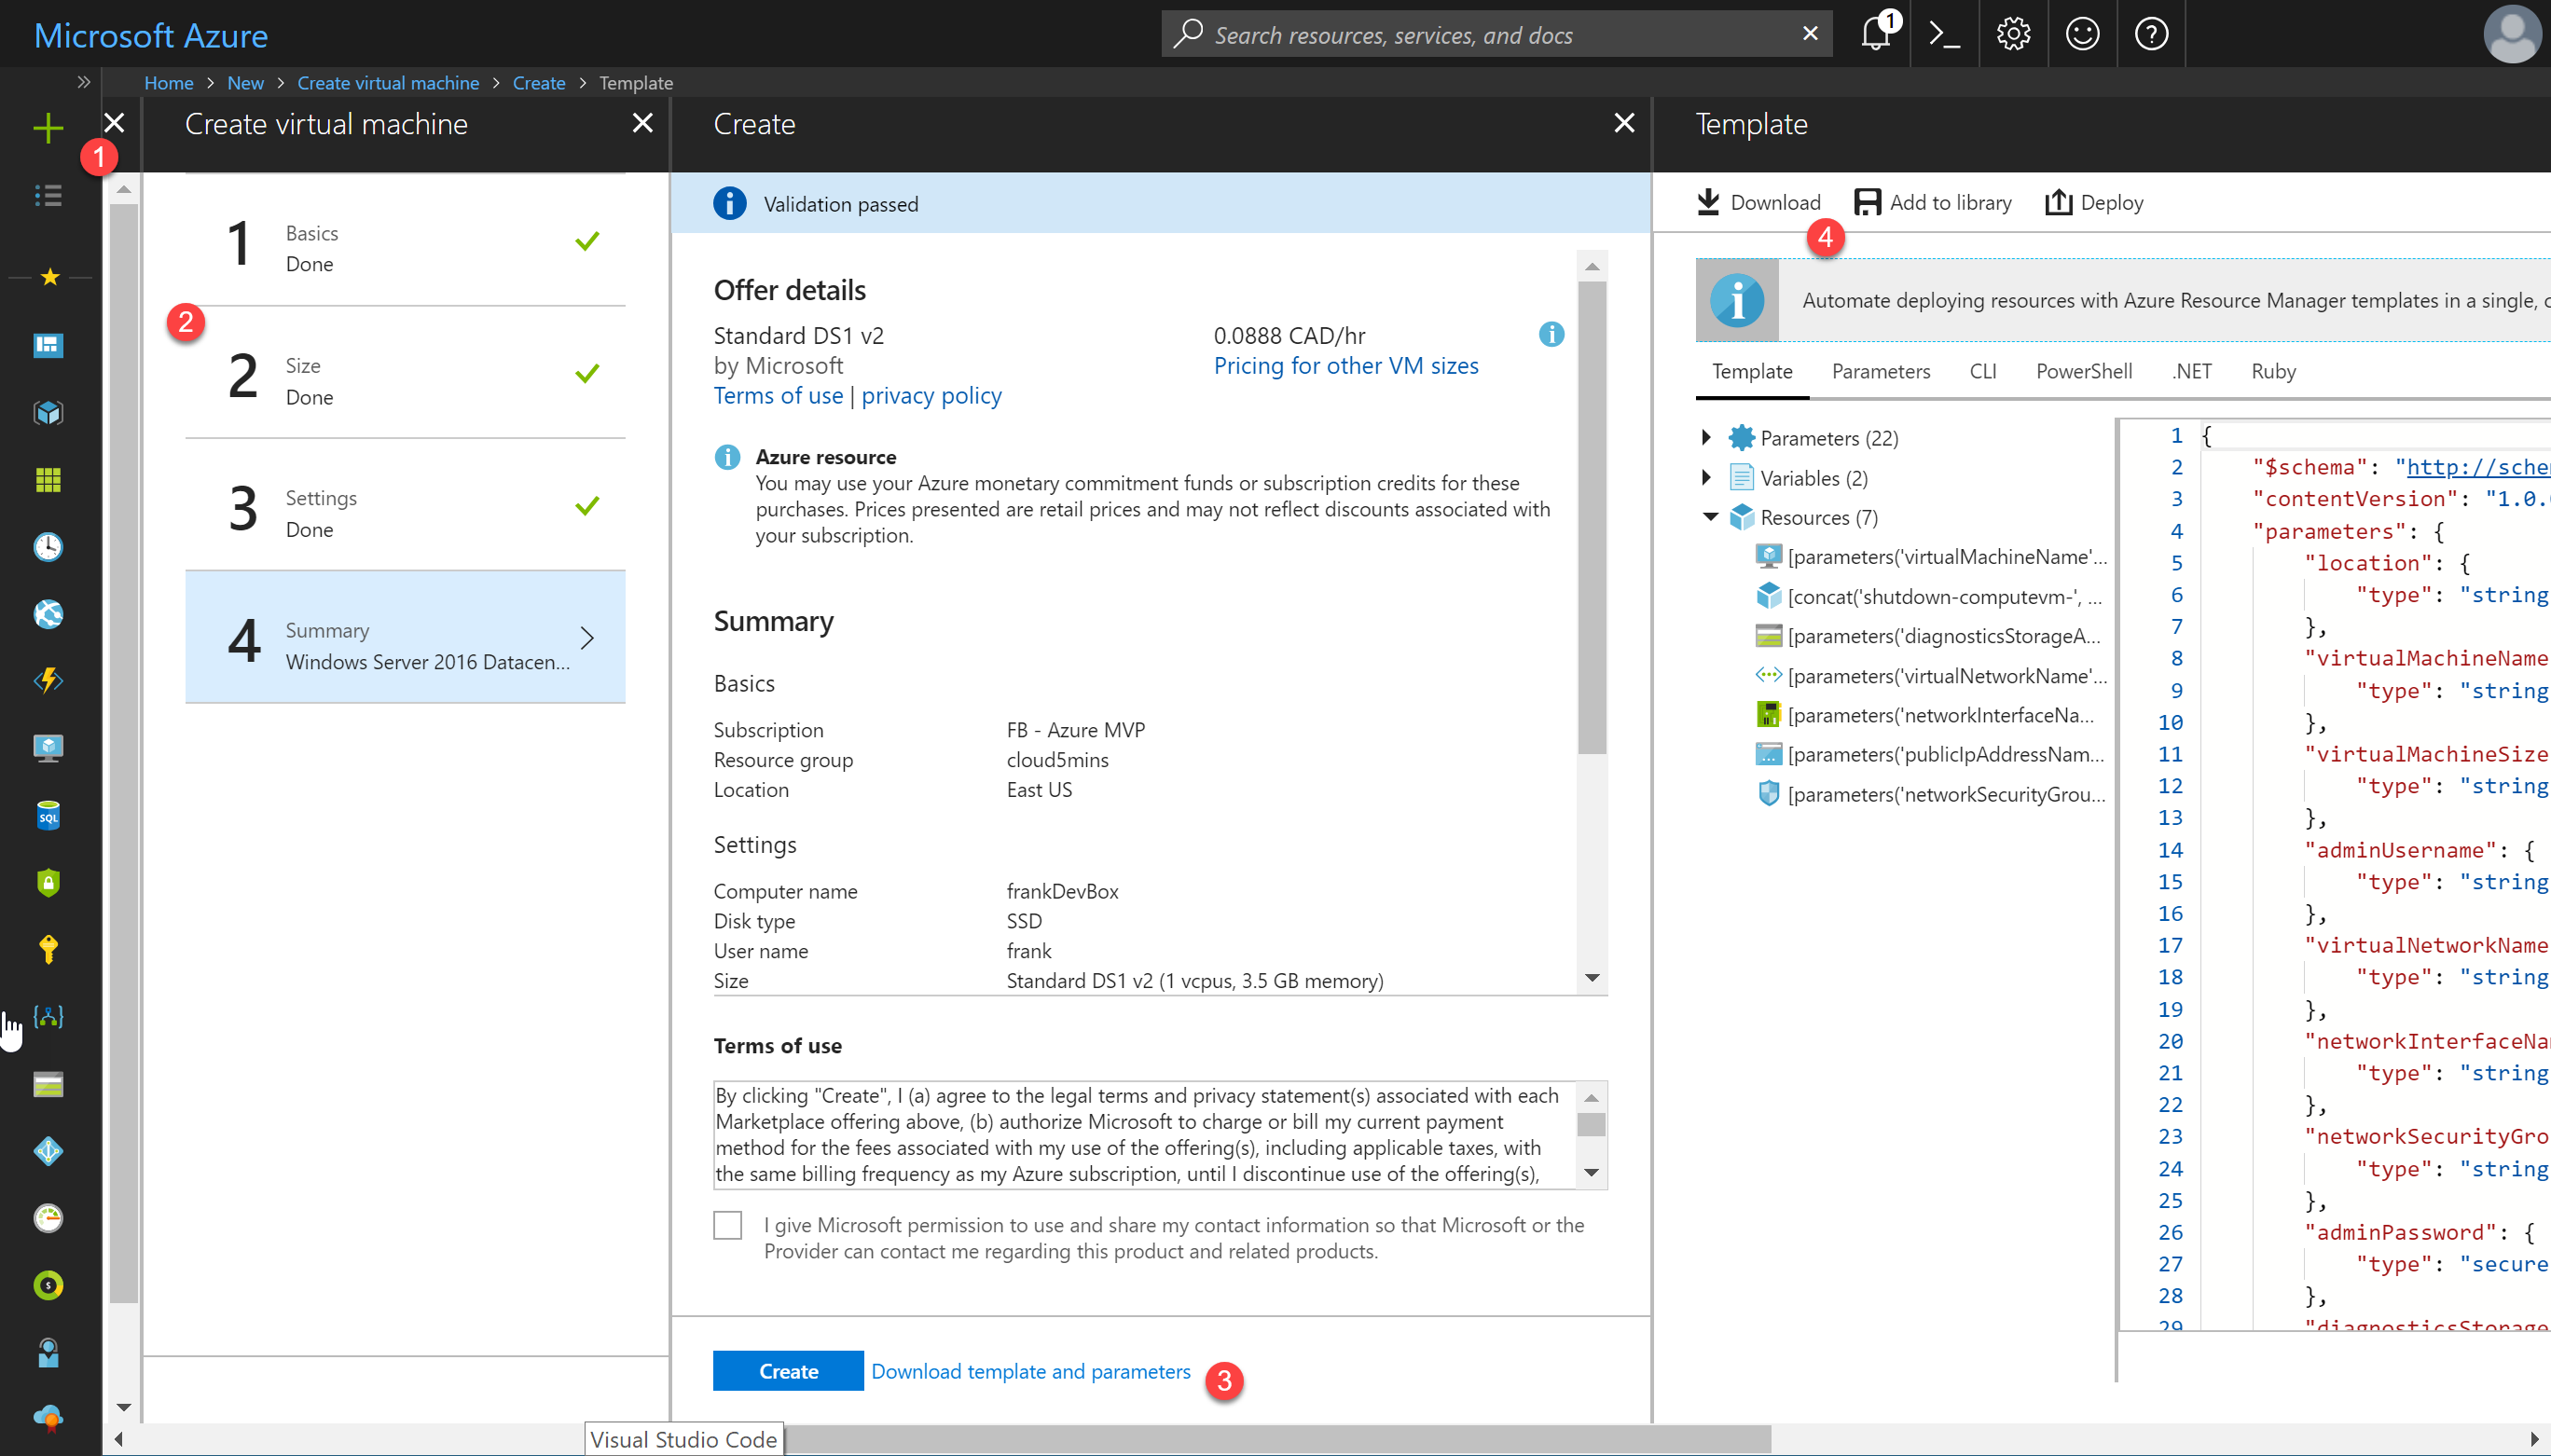This screenshot has height=1456, width=2551.
Task: Open portal settings gear icon
Action: [x=2013, y=34]
